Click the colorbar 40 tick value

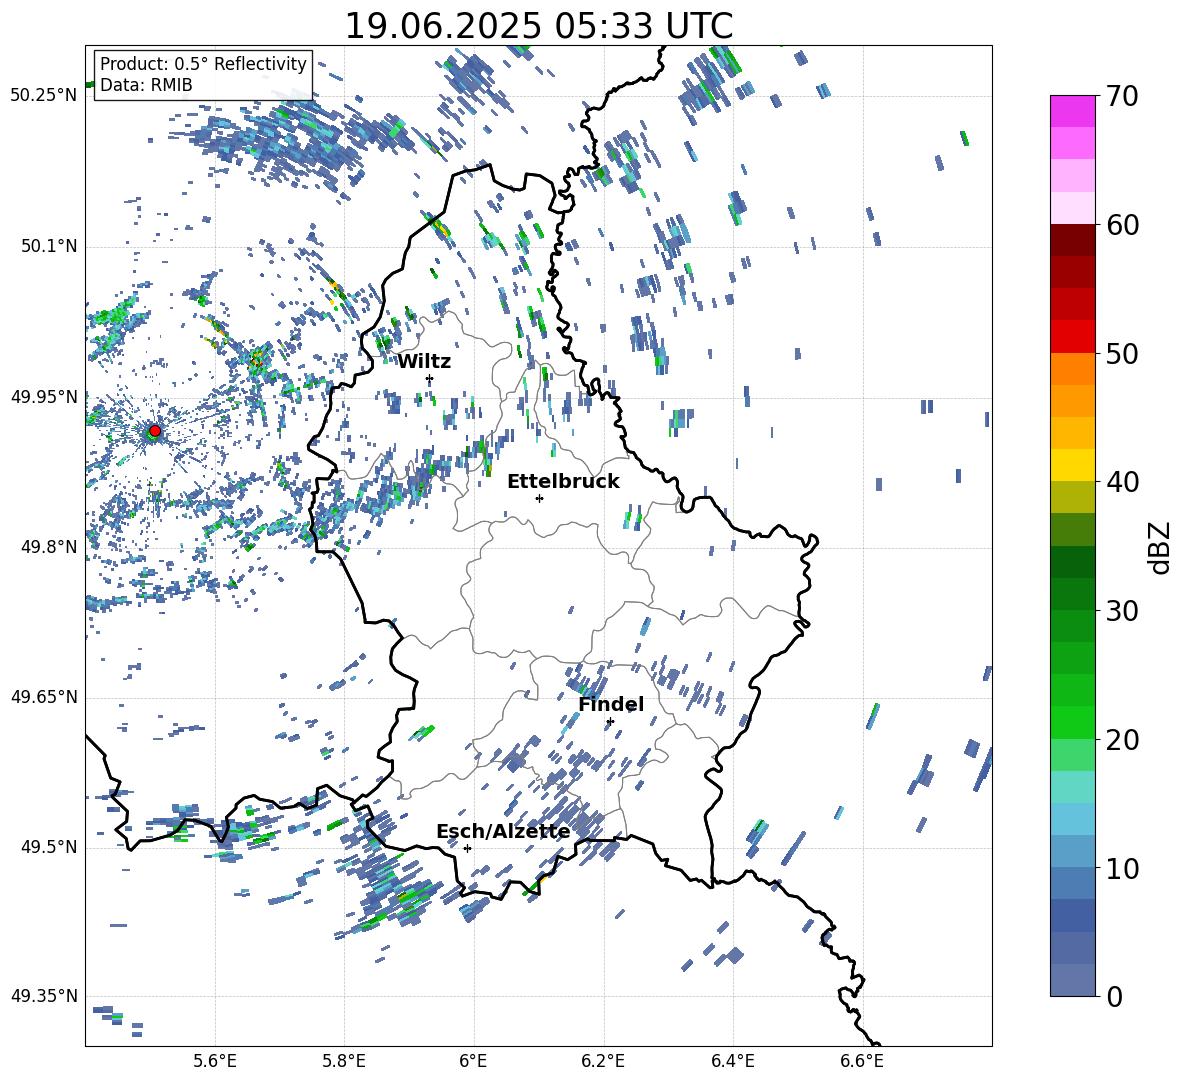(1122, 482)
